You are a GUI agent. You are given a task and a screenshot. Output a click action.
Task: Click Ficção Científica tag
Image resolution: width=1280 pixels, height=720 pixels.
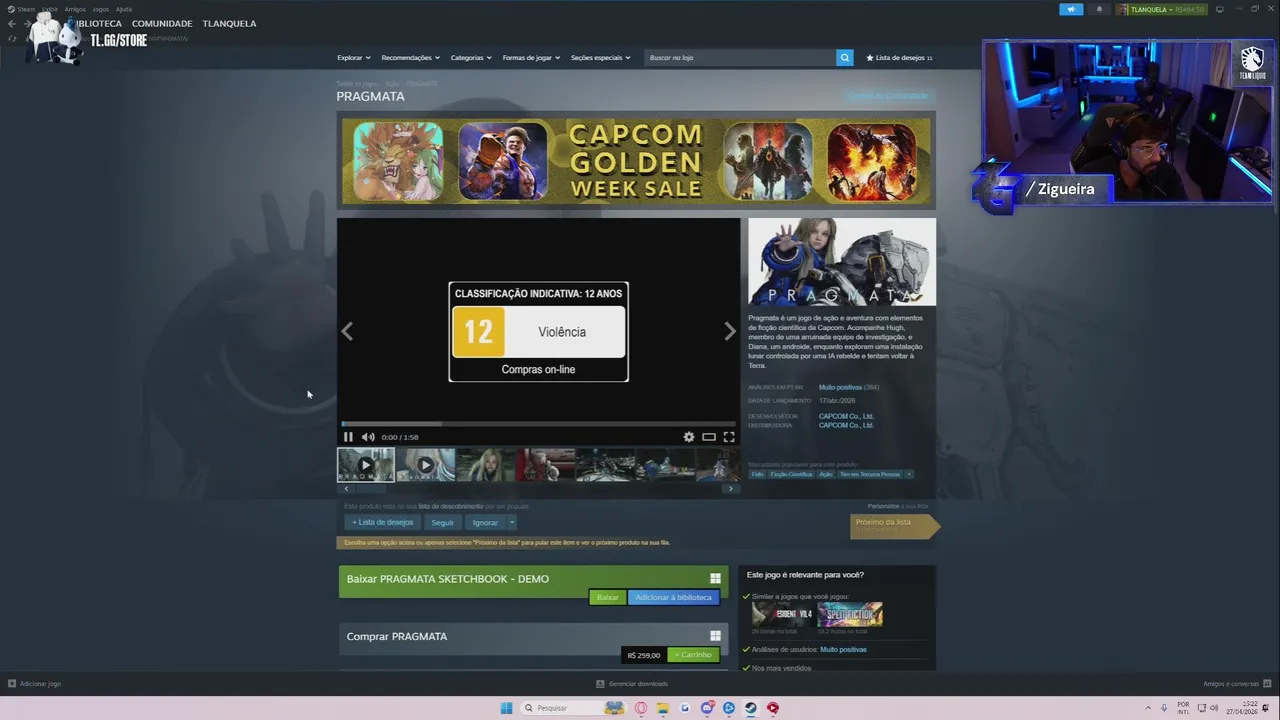791,474
